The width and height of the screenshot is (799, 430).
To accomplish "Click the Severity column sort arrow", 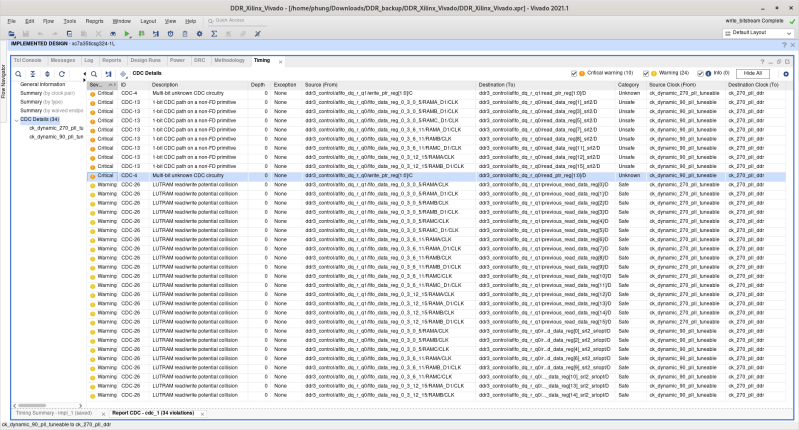I will pyautogui.click(x=110, y=85).
